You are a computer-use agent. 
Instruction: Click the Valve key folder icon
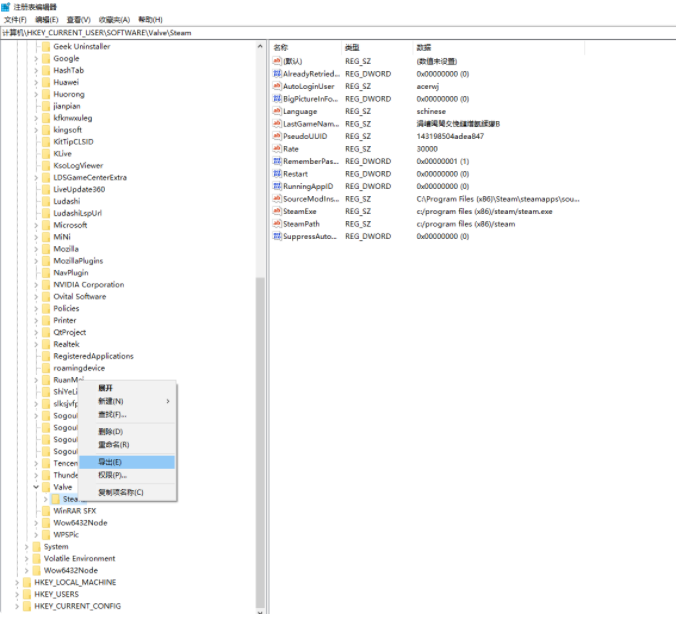tap(46, 487)
